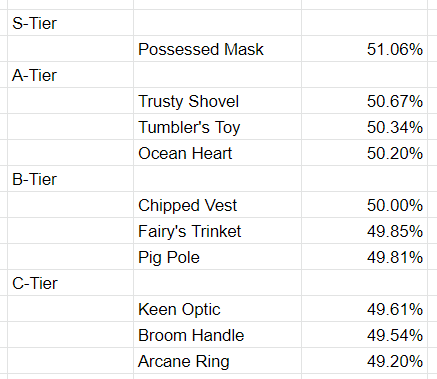Screen dimensions: 437x379
Task: Select the Broom Handle cell
Action: (x=217, y=335)
